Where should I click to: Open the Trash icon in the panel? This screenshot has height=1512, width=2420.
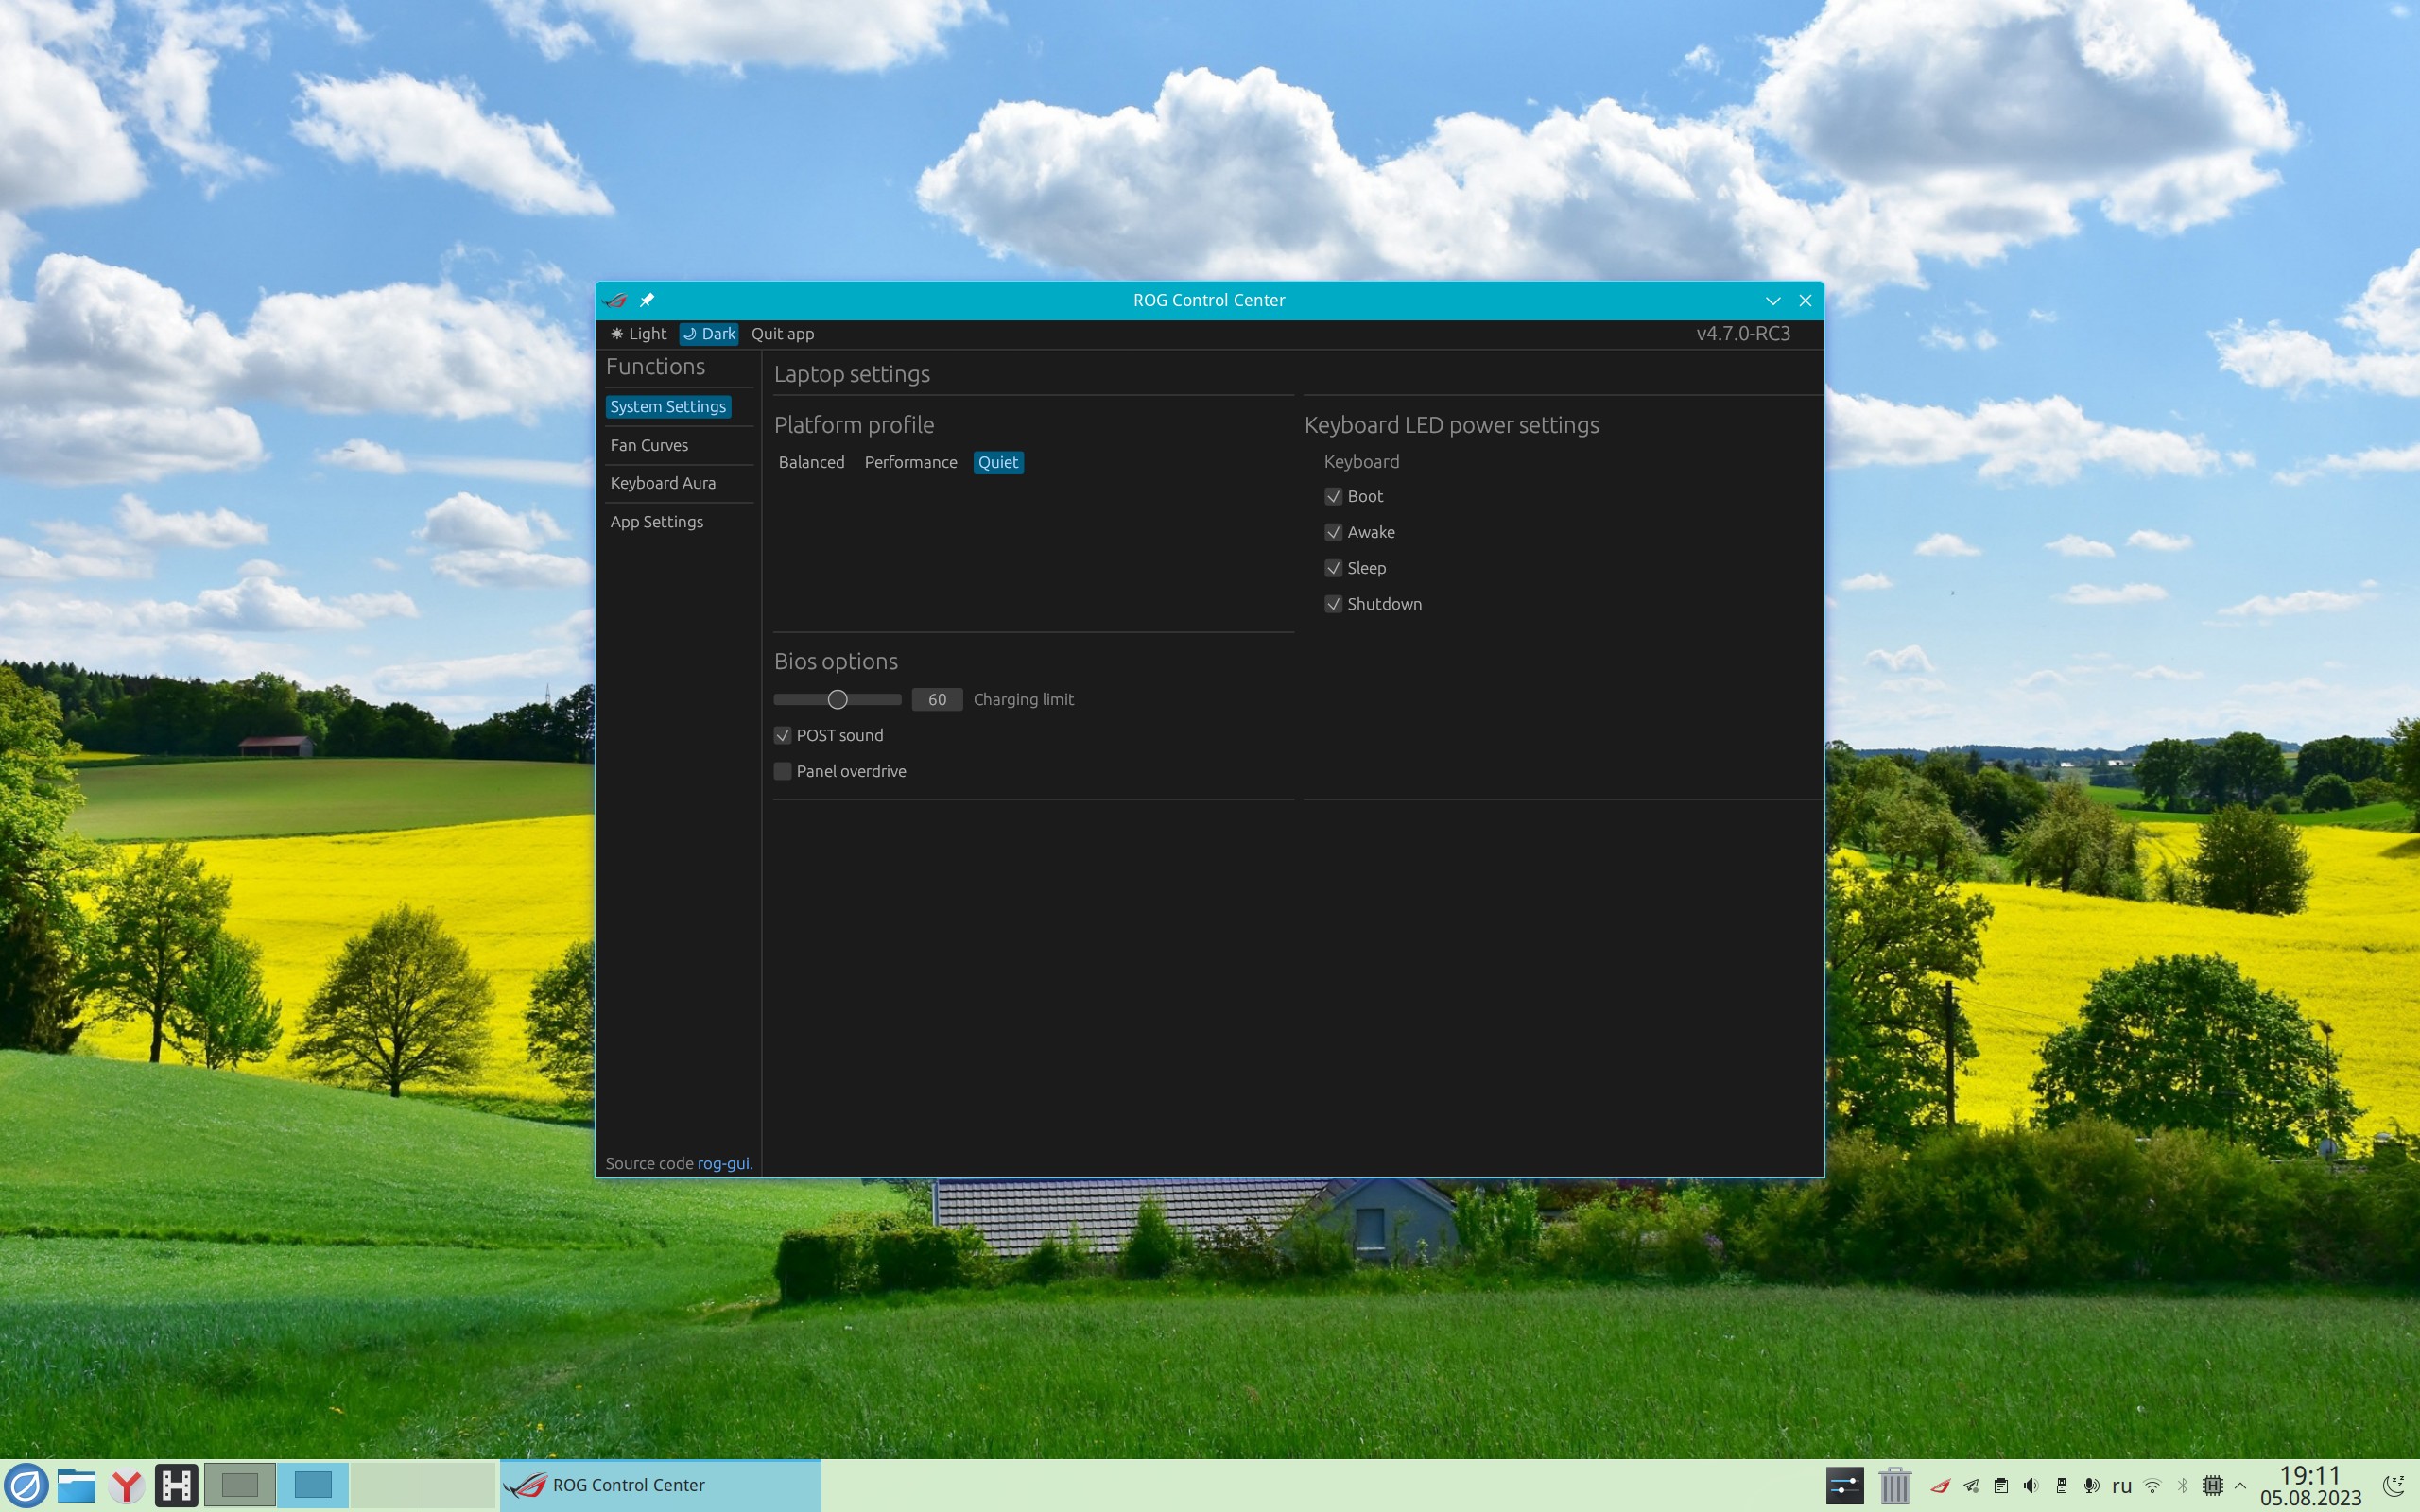coord(1894,1485)
